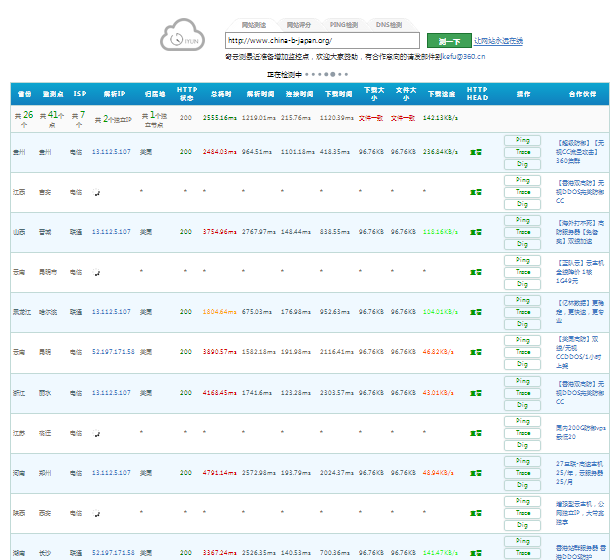The image size is (615, 560).
Task: Open the partner ad in the 2484.03ms row
Action: [580, 152]
